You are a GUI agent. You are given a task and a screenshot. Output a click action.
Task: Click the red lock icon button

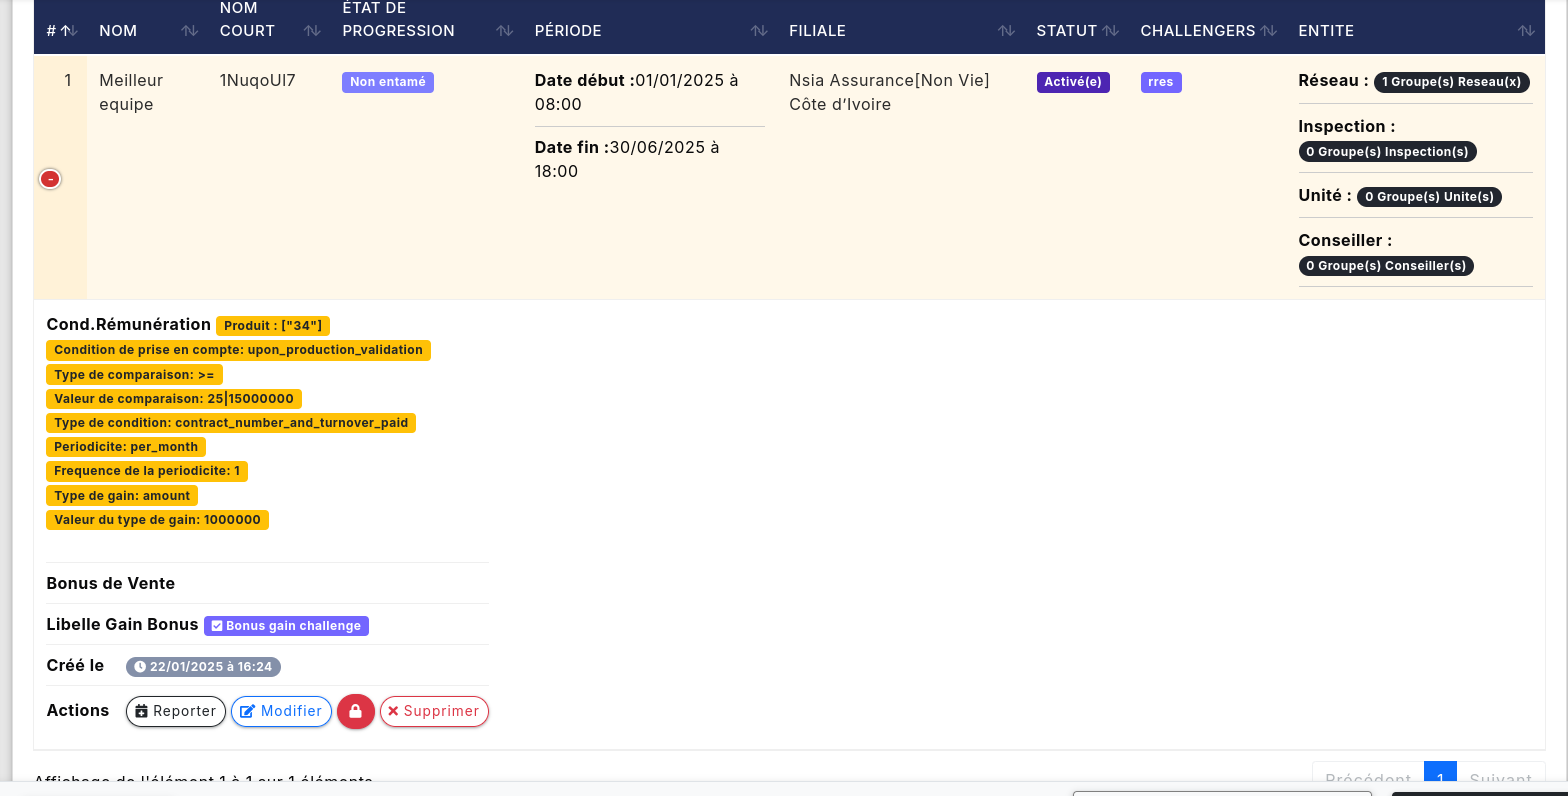(355, 711)
